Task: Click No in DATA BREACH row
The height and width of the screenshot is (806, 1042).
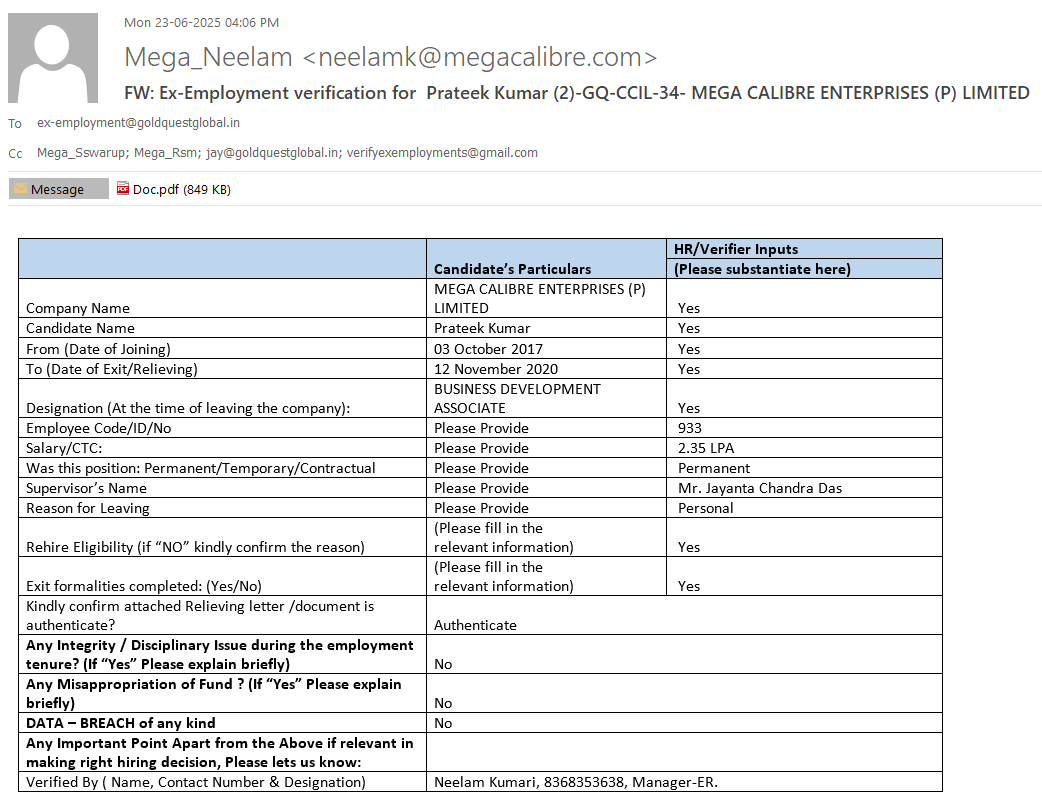Action: (443, 723)
